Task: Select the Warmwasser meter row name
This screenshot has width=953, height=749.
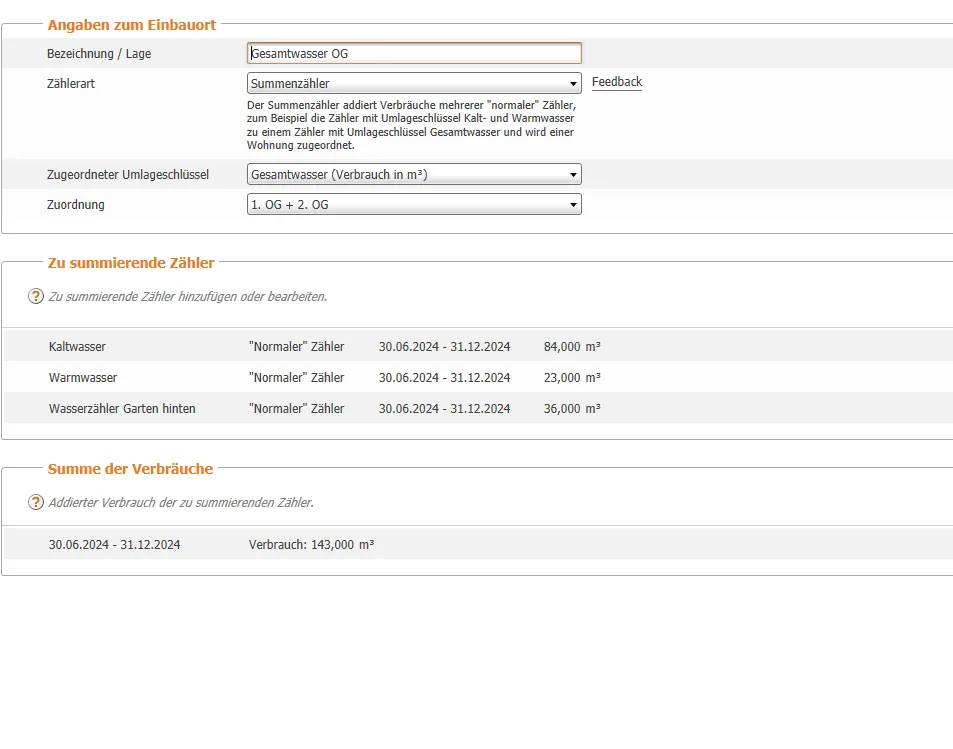Action: 83,378
